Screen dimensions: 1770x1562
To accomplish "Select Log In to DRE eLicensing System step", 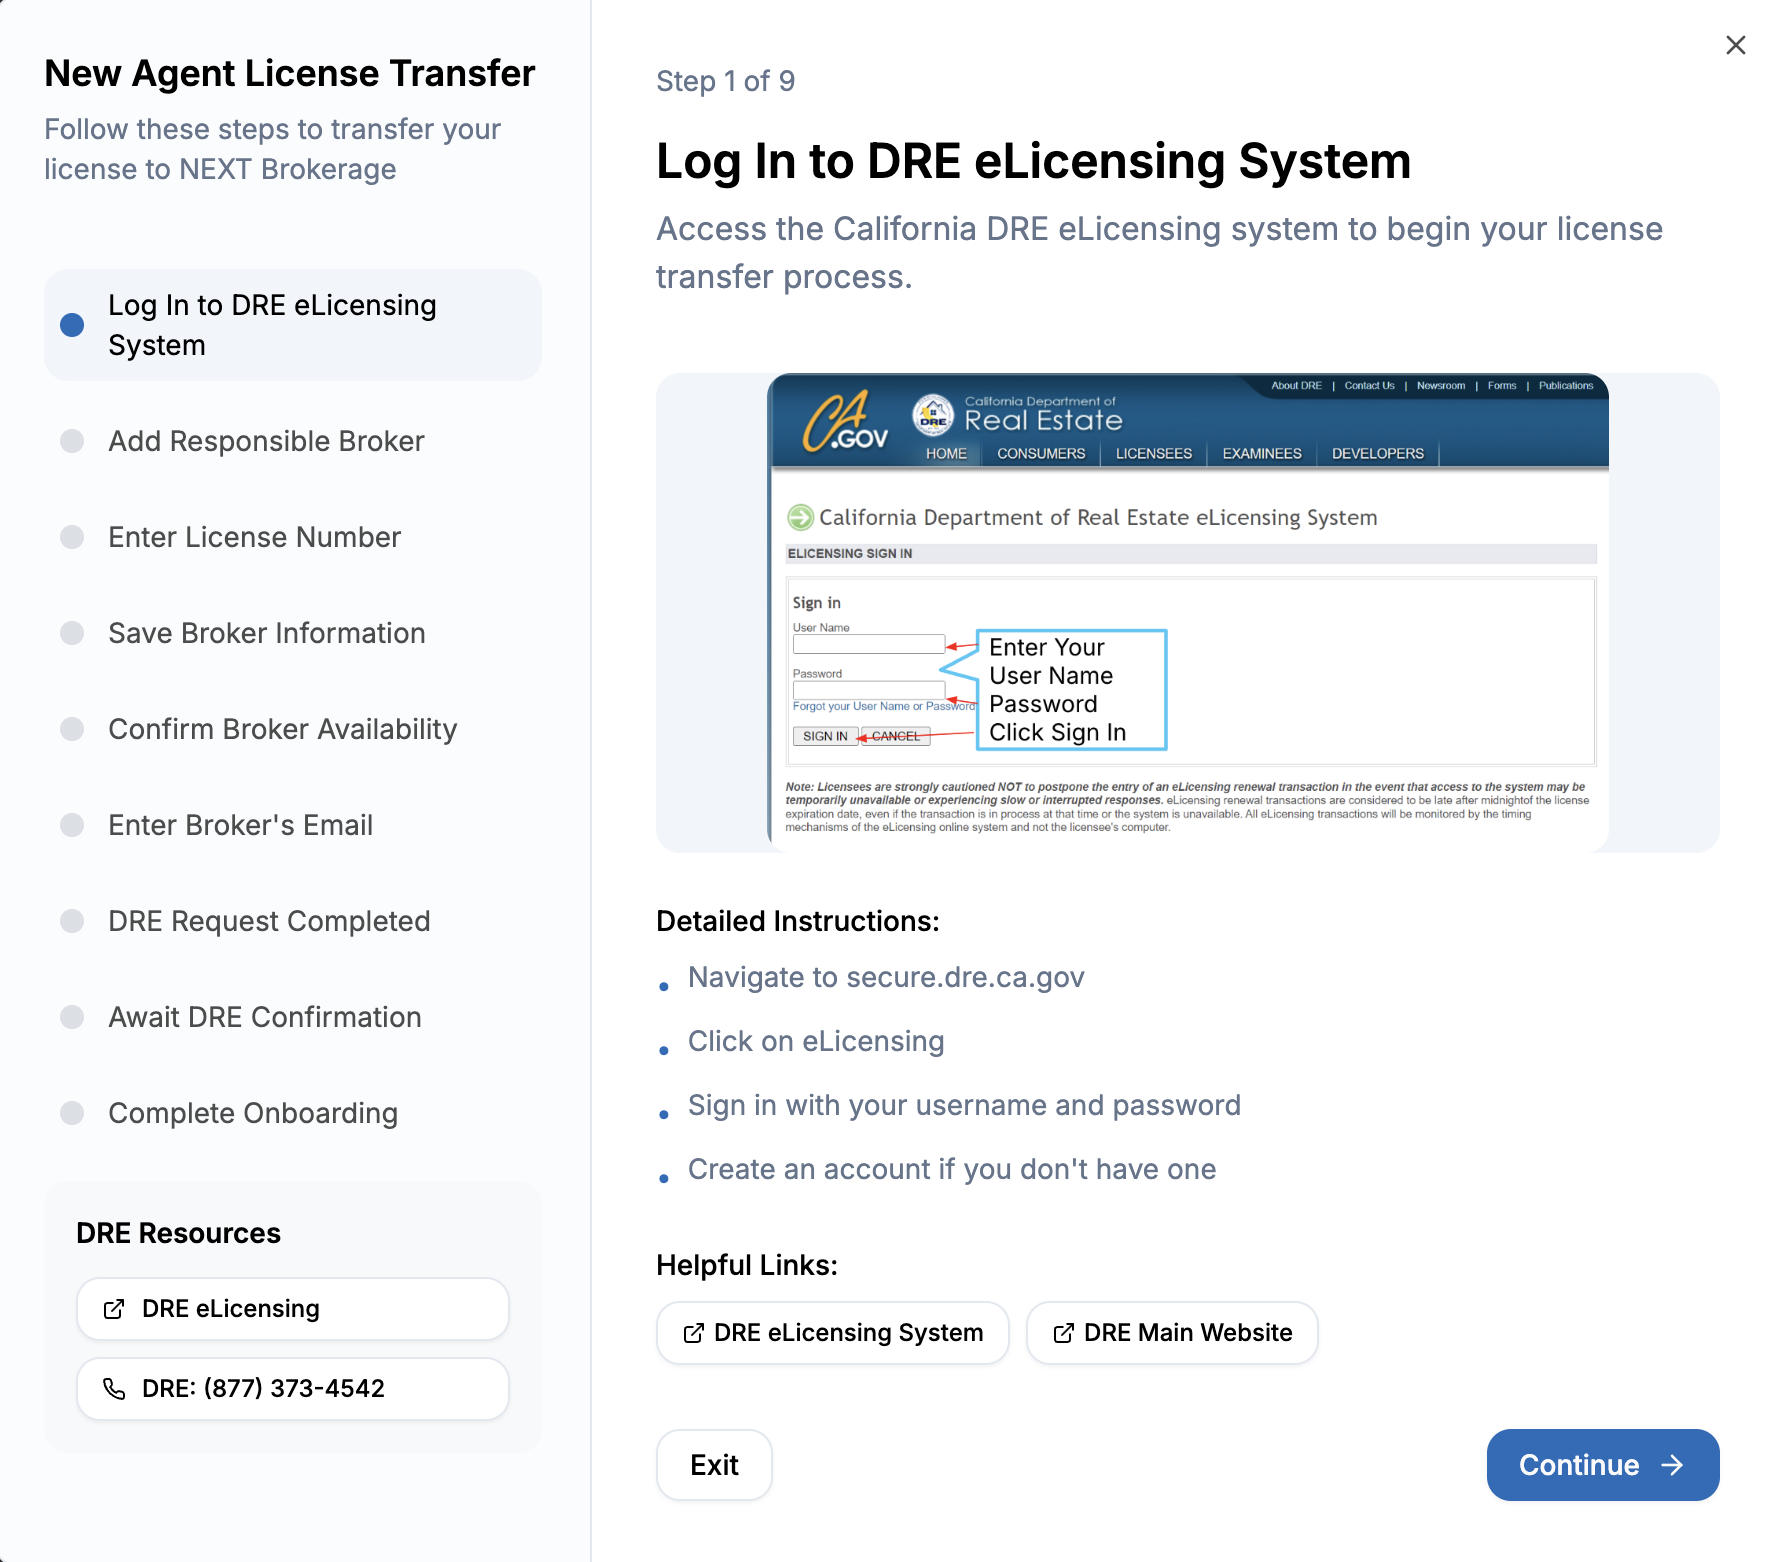I will coord(293,325).
